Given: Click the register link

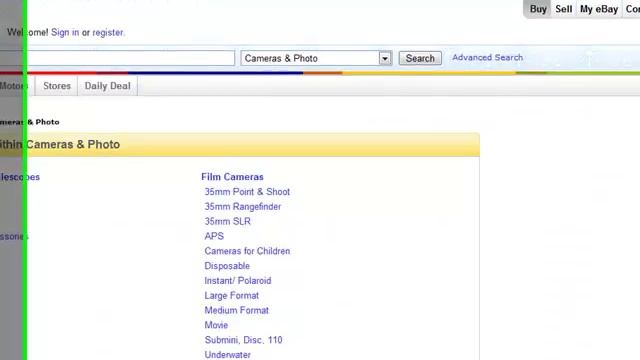Looking at the screenshot, I should (108, 33).
